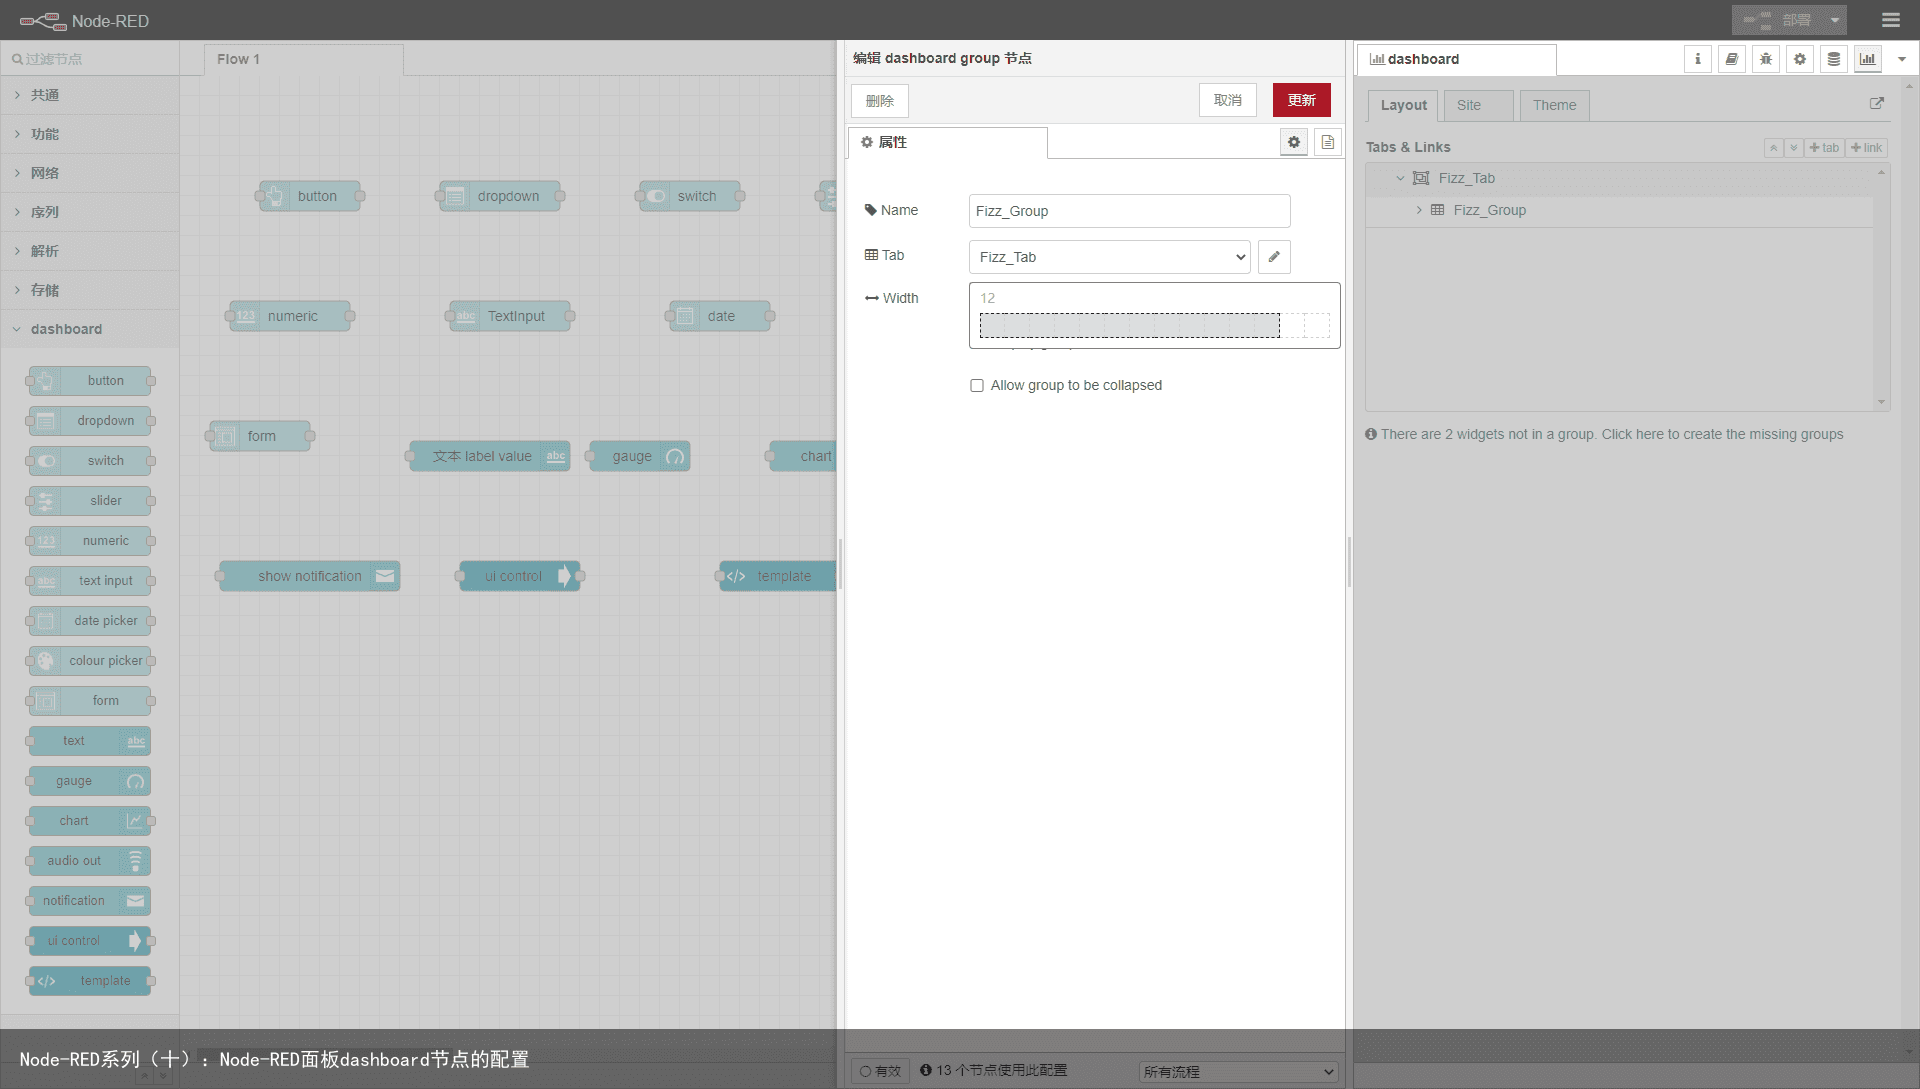The image size is (1920, 1089).
Task: Click the export/download icon in edit dialog
Action: (1327, 141)
